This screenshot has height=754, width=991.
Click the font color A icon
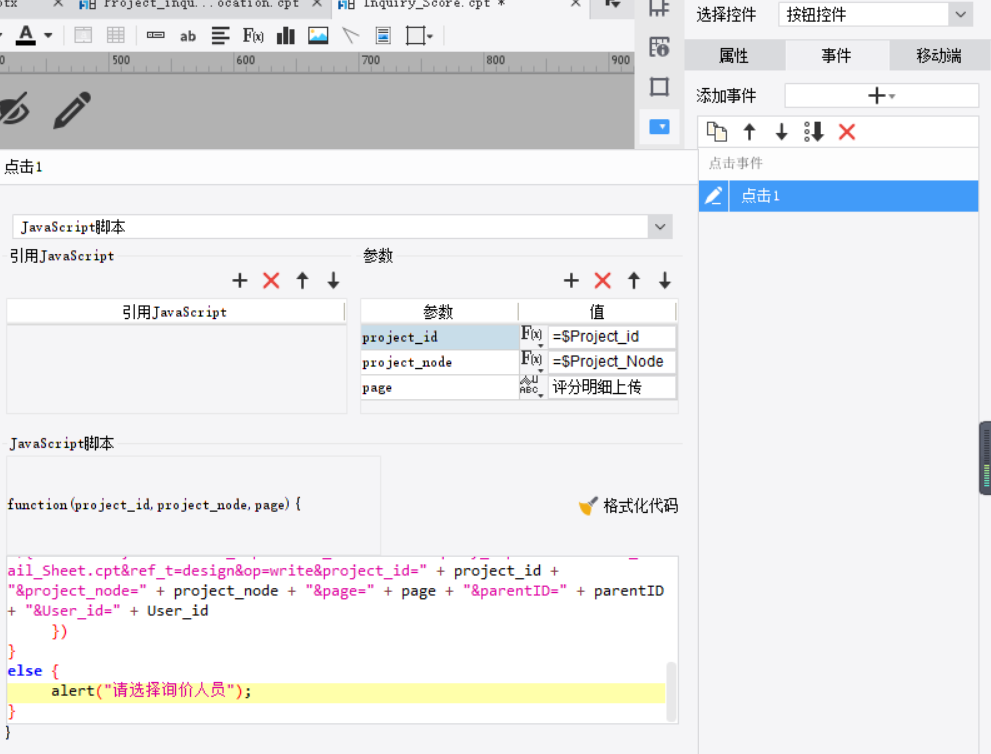pos(25,35)
